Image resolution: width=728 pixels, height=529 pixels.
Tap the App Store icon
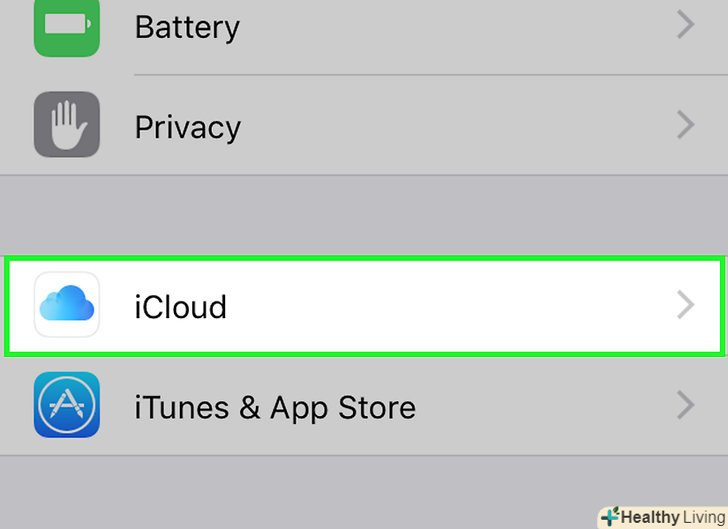point(66,405)
